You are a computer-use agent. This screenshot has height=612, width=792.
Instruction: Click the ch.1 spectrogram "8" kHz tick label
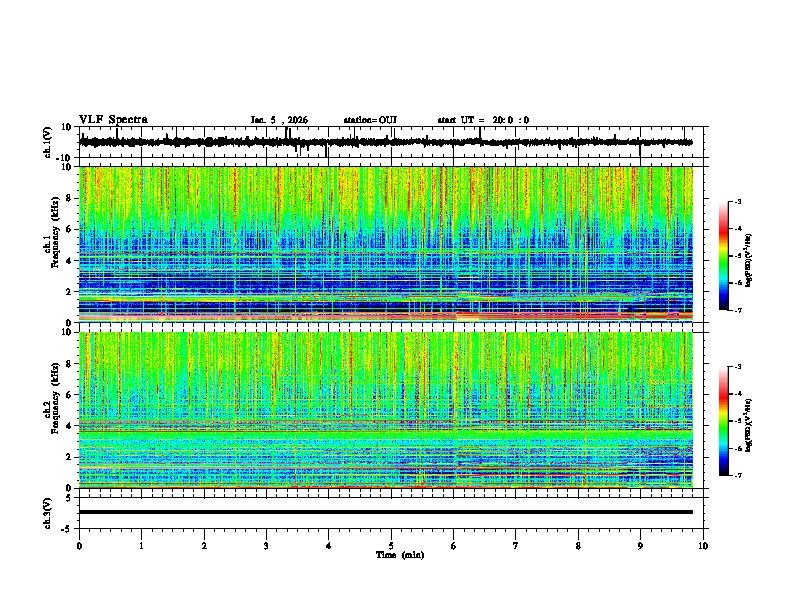click(x=69, y=198)
